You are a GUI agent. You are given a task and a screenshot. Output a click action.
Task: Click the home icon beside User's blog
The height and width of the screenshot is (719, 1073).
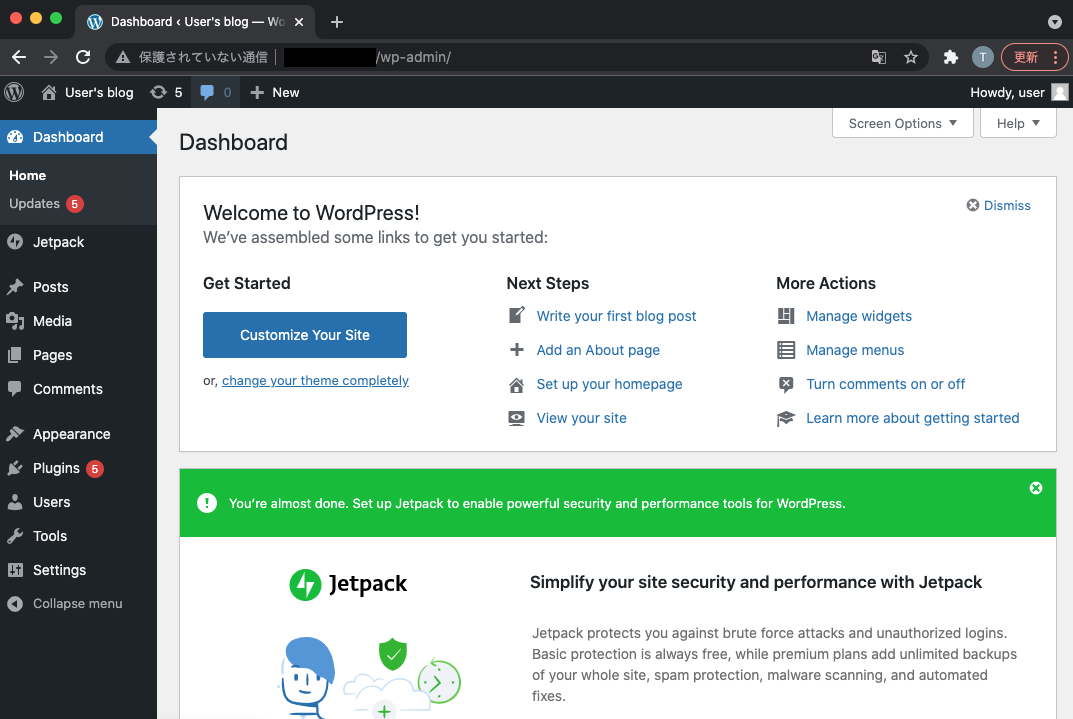click(49, 92)
